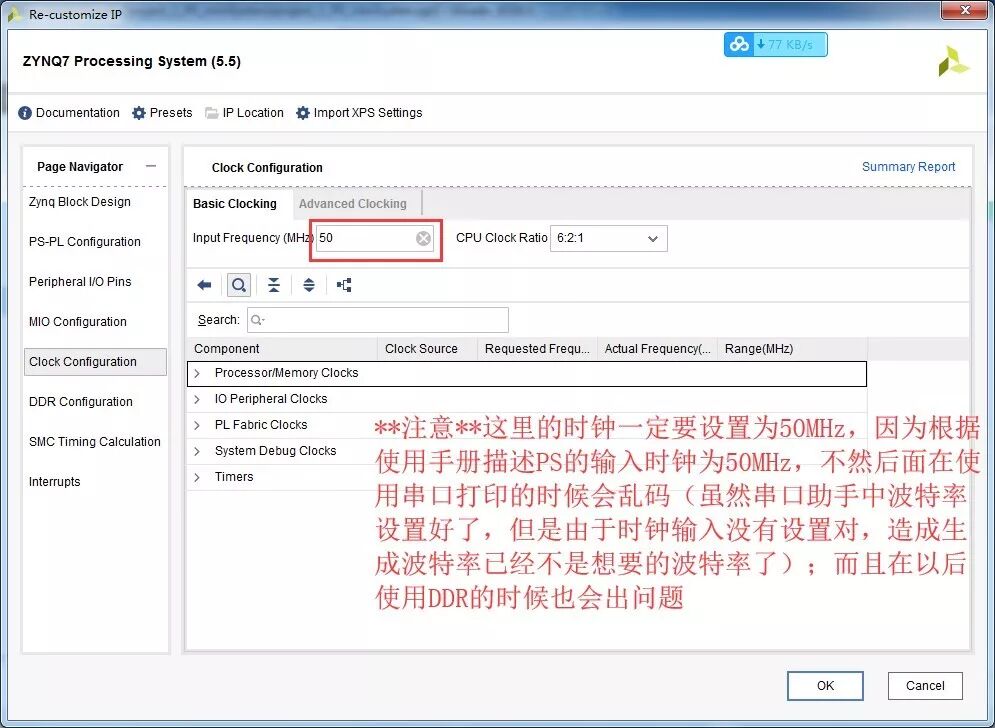Click the OK button
995x728 pixels.
click(825, 685)
